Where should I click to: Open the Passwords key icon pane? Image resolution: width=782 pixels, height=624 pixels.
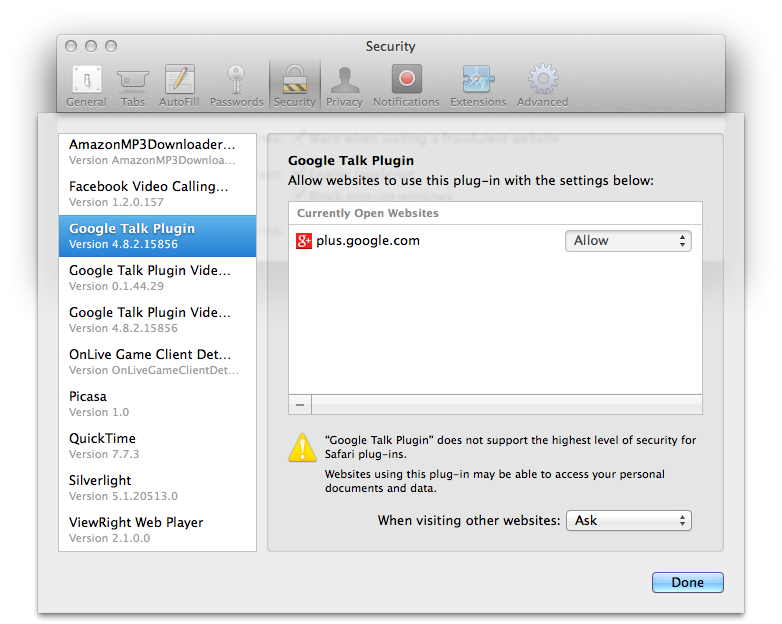point(236,85)
